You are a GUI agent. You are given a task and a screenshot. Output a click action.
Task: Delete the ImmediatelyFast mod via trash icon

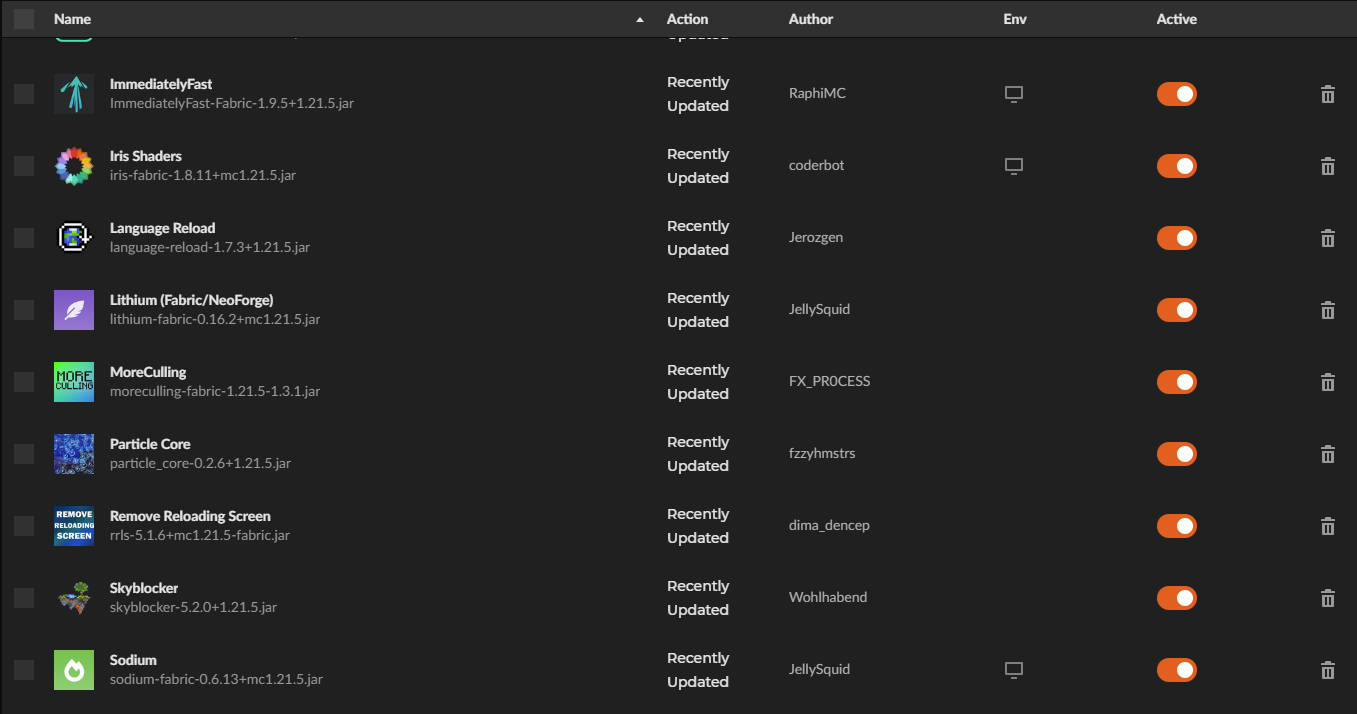(1328, 94)
